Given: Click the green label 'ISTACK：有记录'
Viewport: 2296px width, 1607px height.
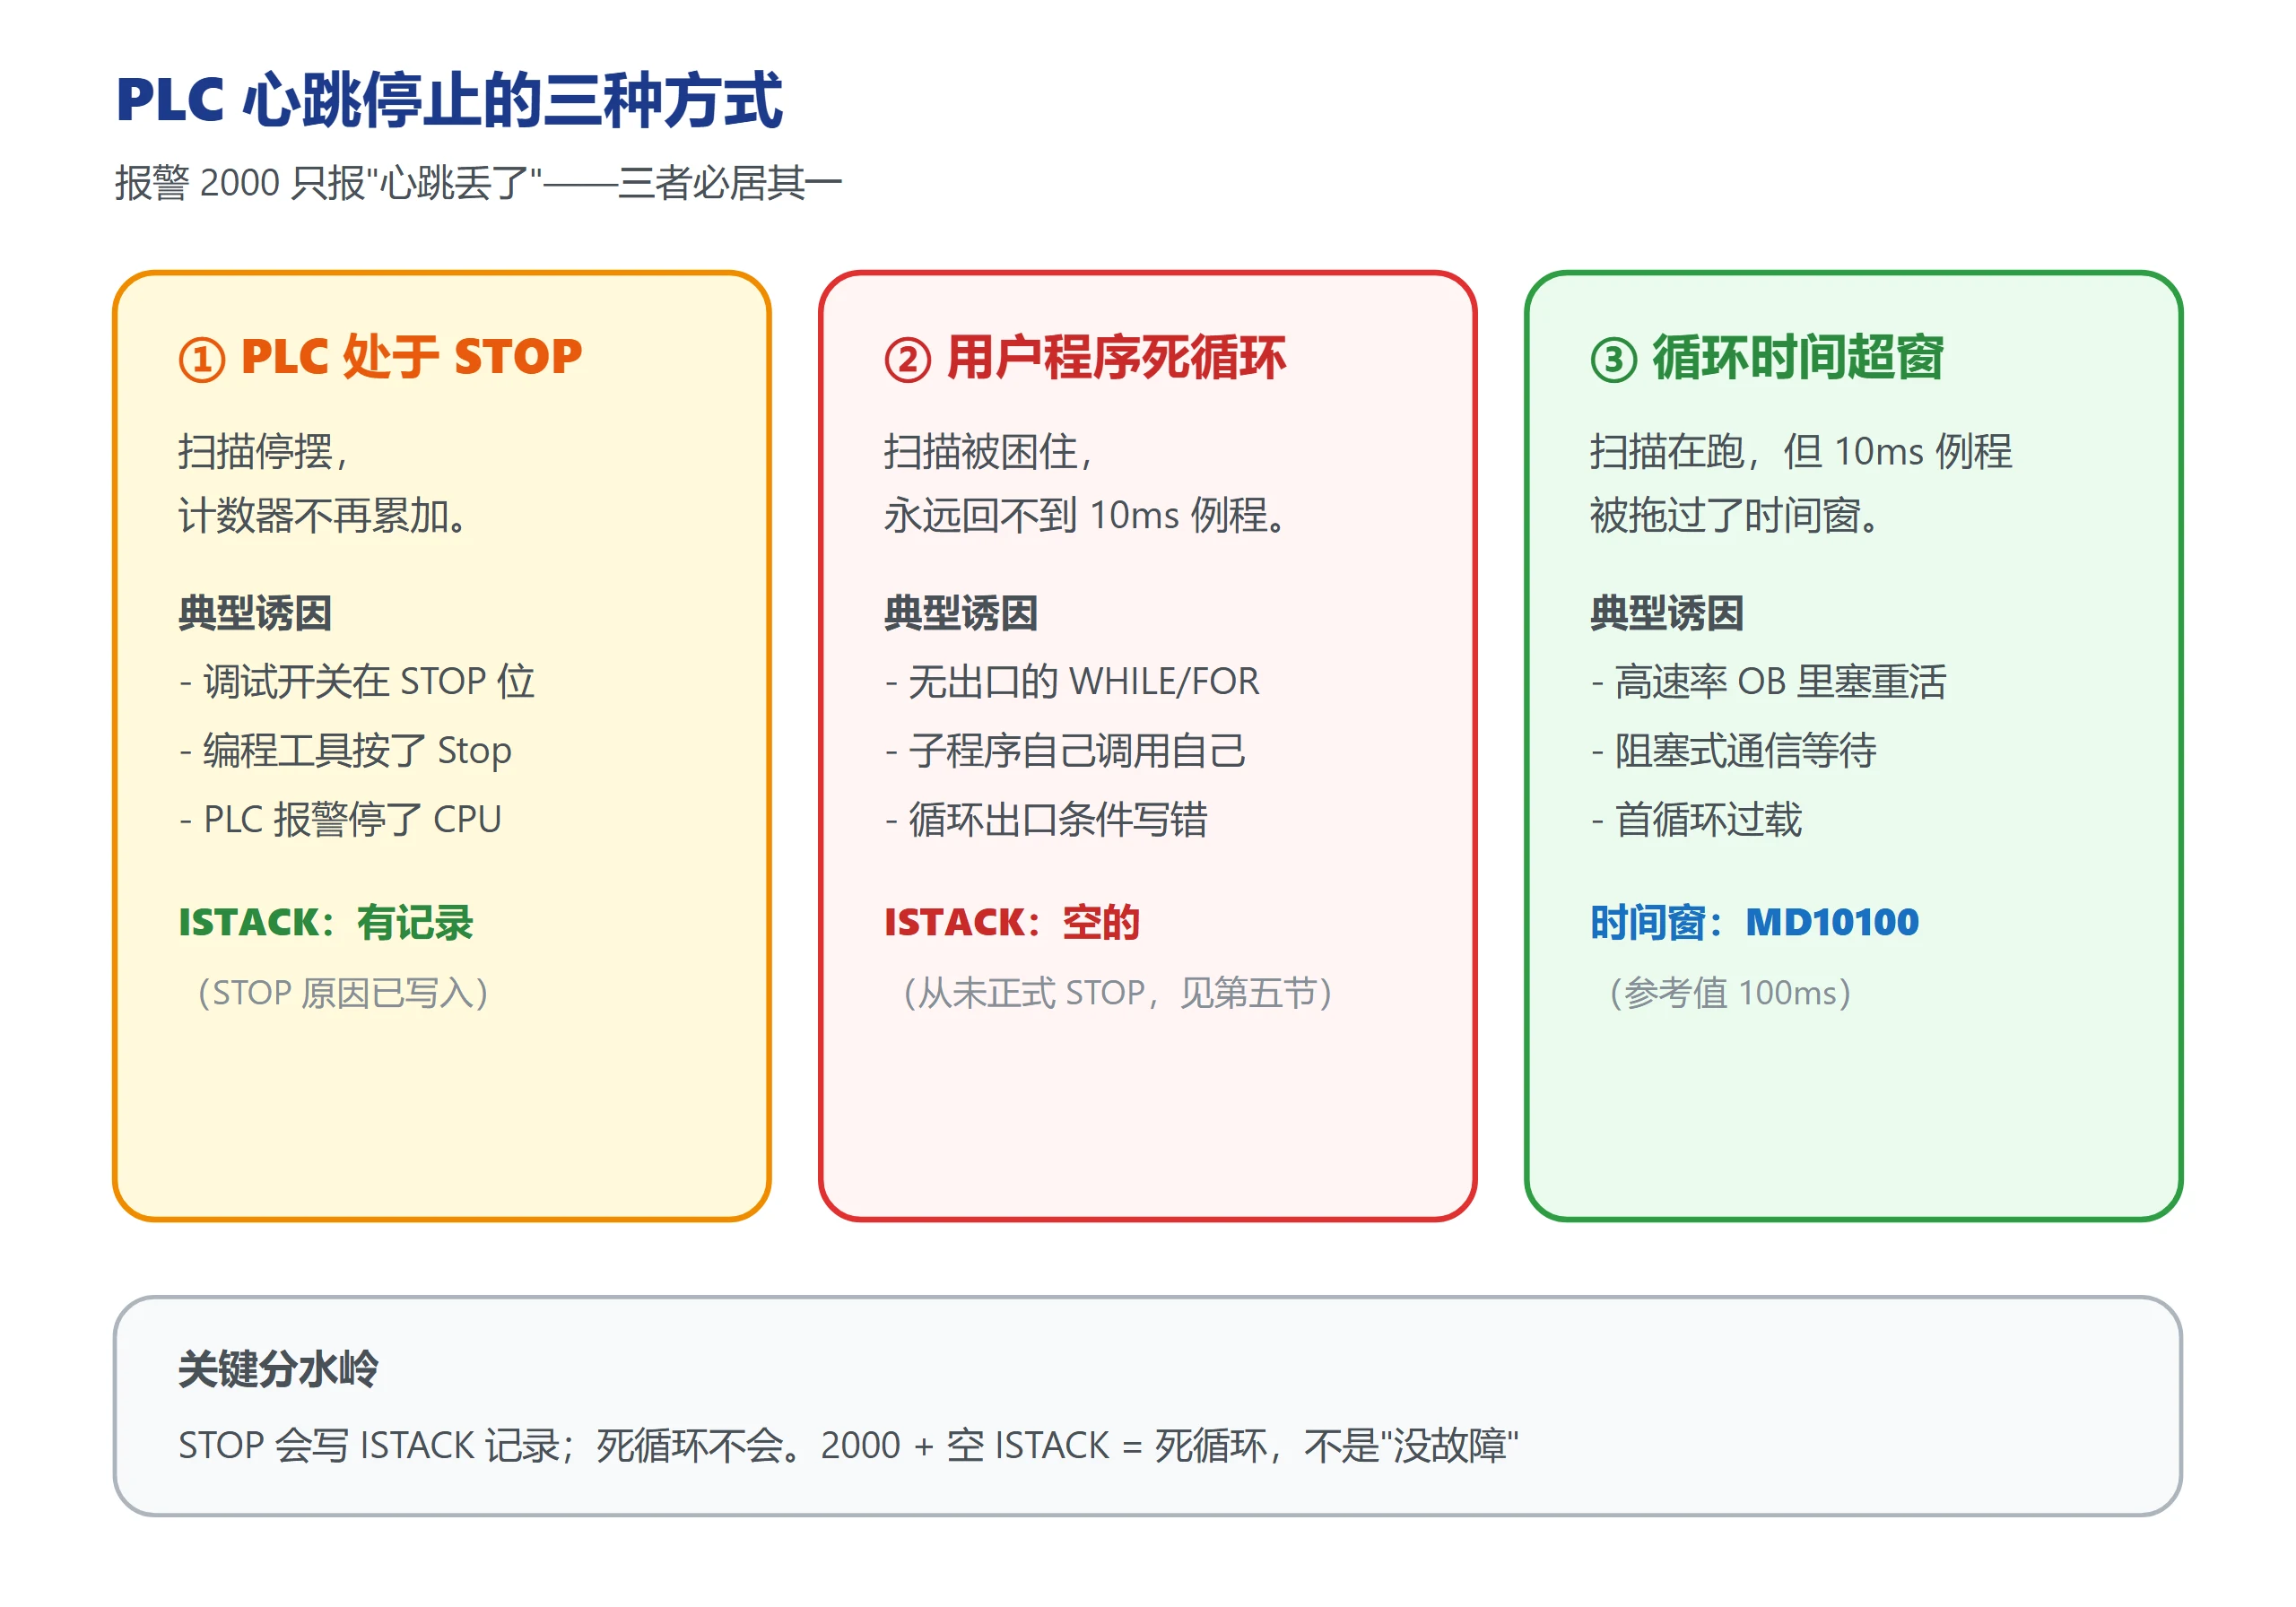Looking at the screenshot, I should pyautogui.click(x=326, y=923).
